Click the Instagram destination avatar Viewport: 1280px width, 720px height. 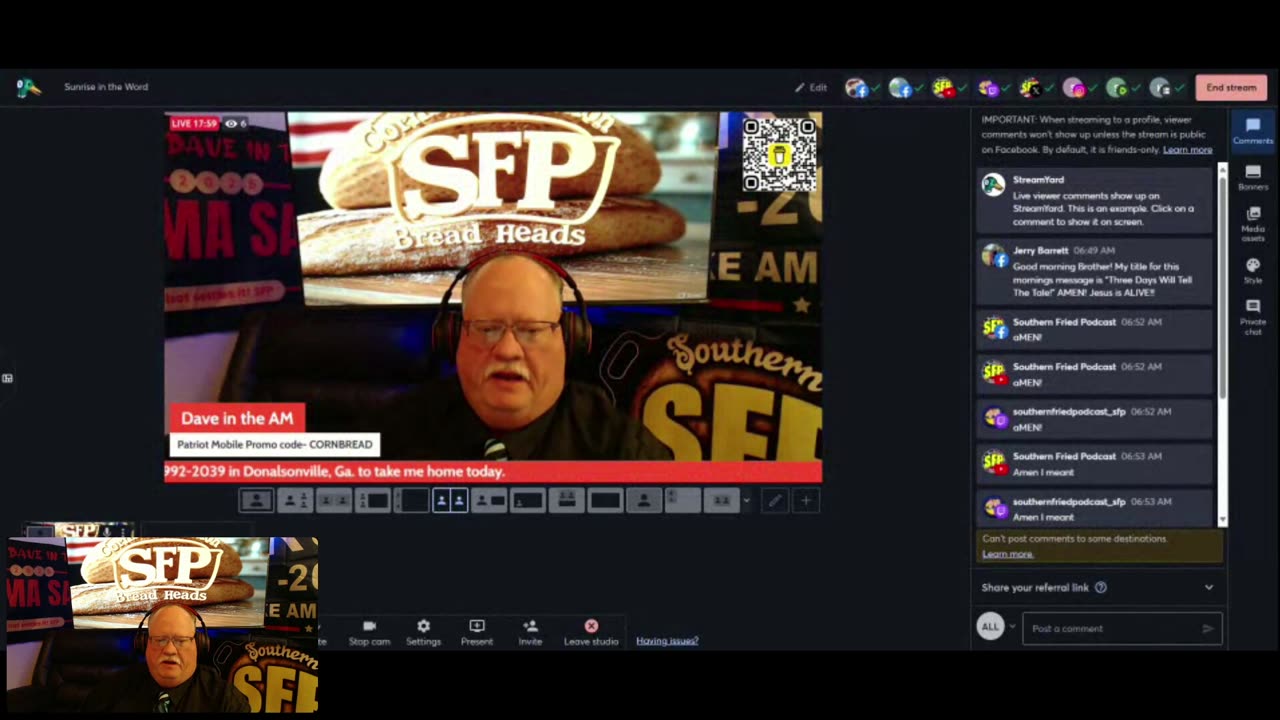click(1073, 88)
